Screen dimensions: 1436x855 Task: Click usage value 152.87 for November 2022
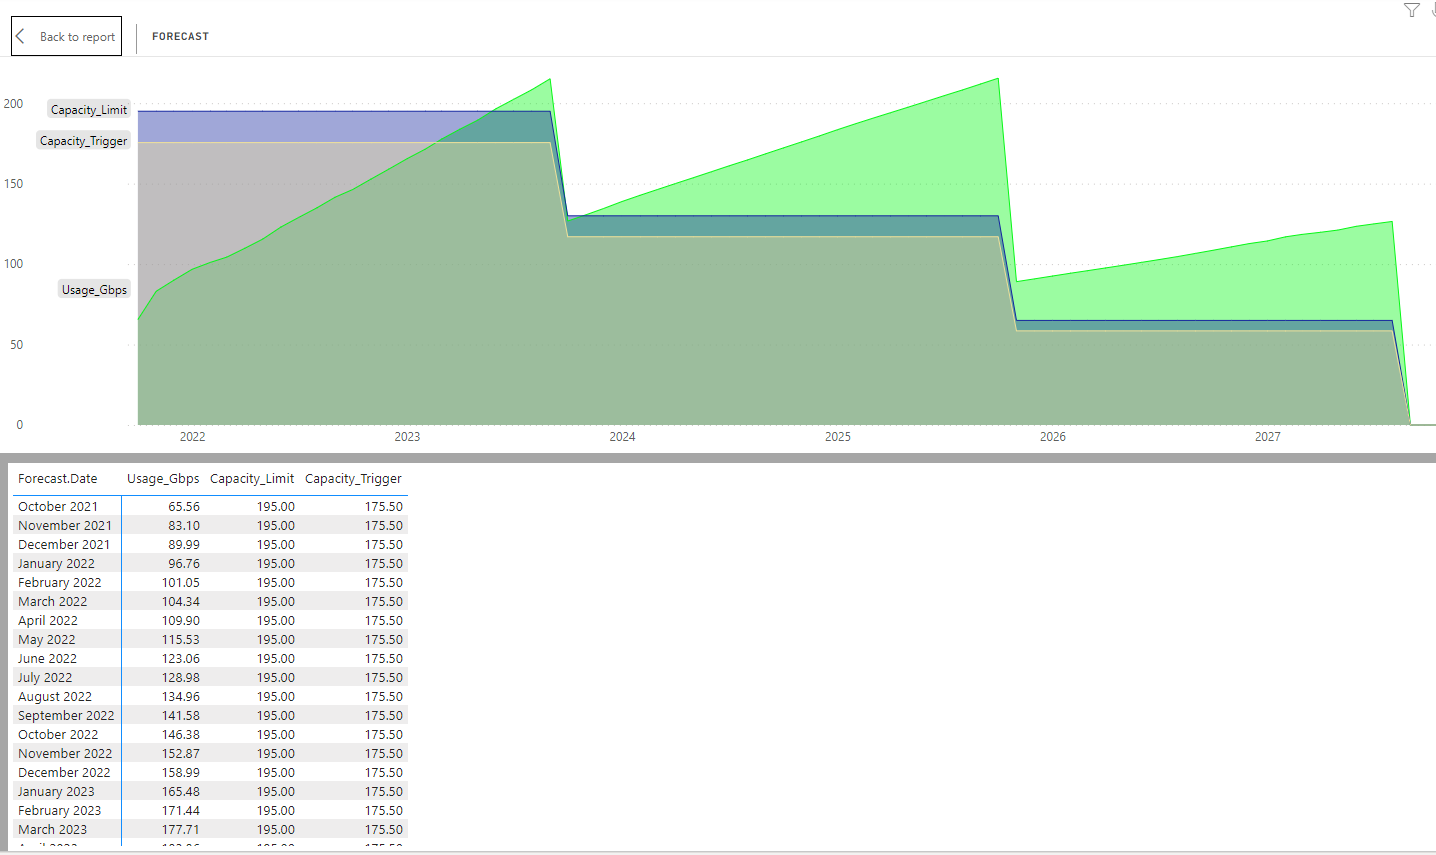tap(181, 754)
